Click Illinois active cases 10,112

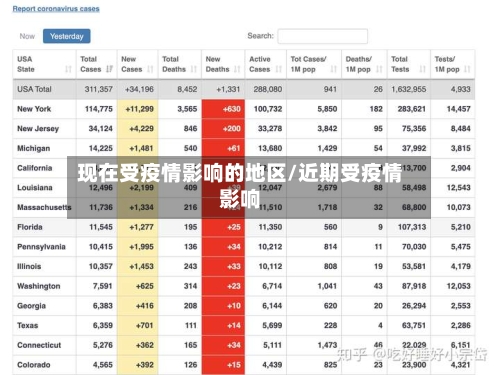270,266
